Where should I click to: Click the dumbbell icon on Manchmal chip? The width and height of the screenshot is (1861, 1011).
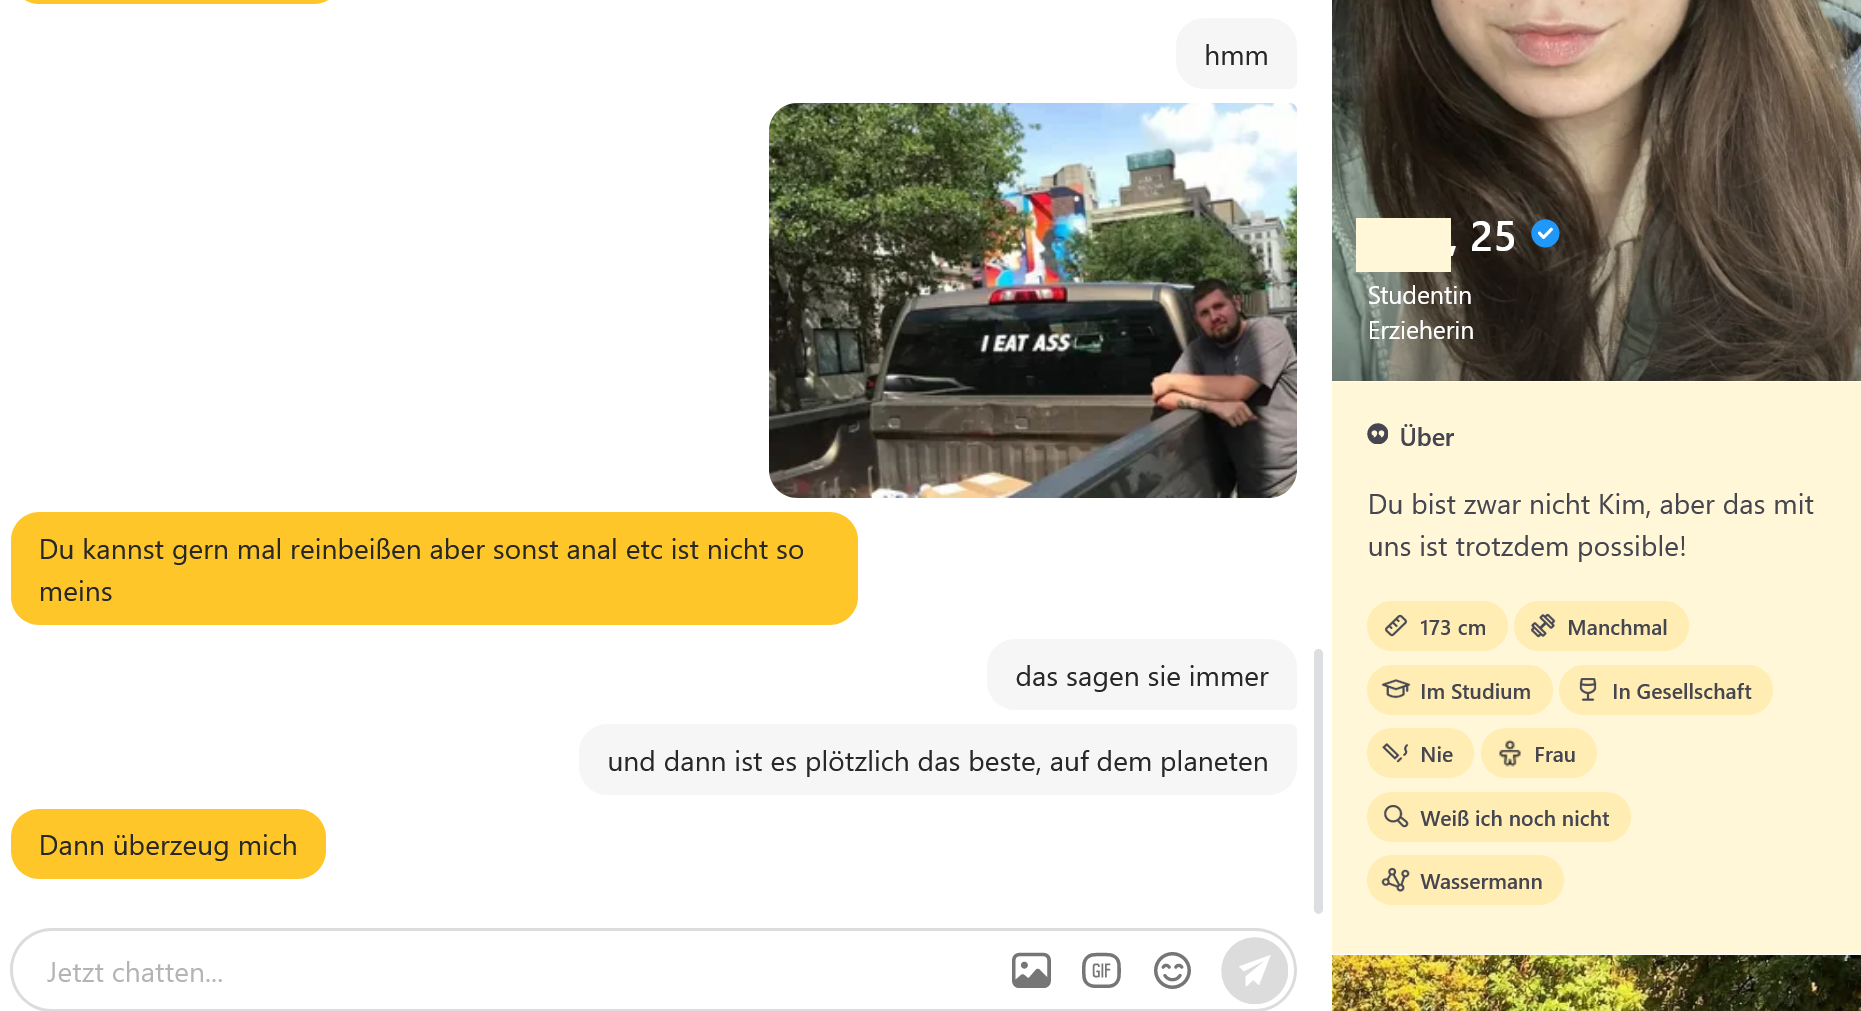pos(1543,626)
